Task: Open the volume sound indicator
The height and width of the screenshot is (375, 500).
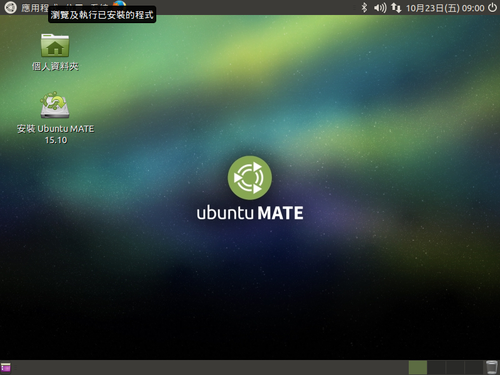Action: tap(380, 7)
